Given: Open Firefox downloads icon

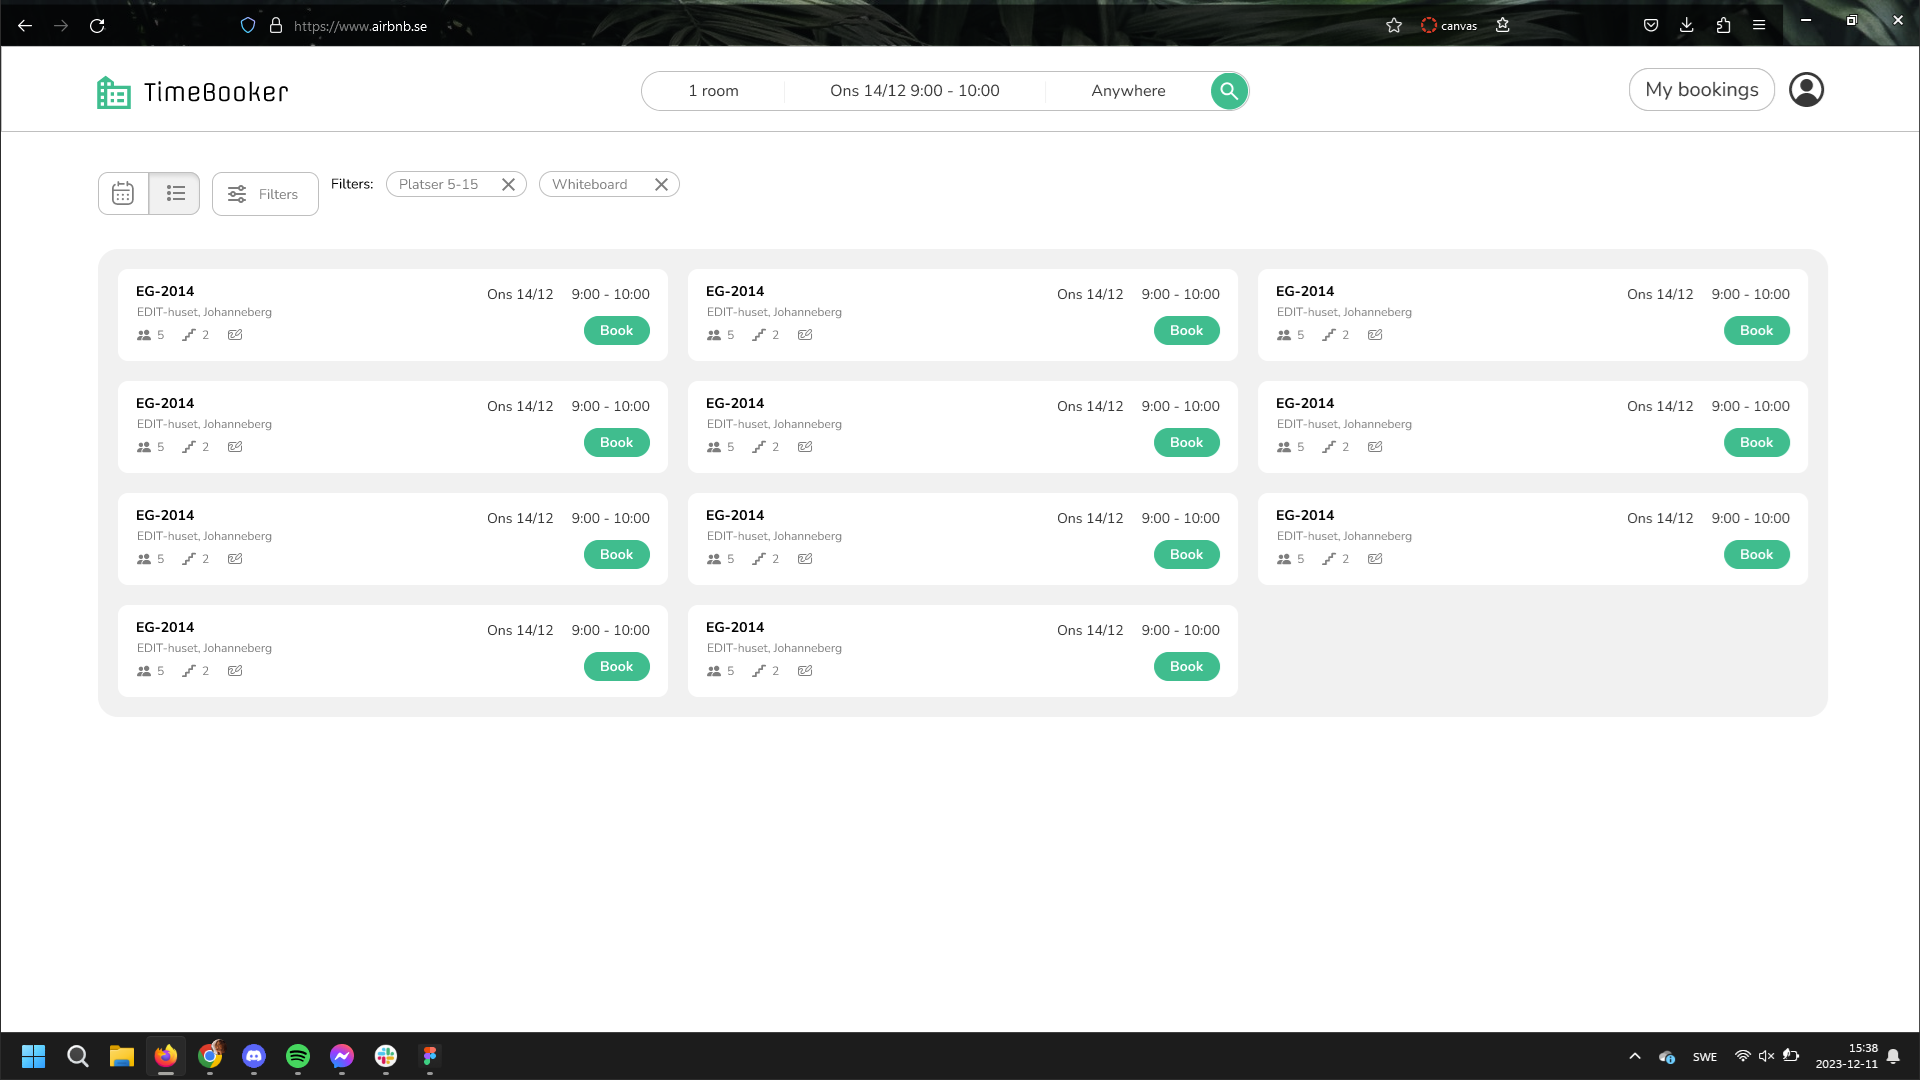Looking at the screenshot, I should 1686,26.
